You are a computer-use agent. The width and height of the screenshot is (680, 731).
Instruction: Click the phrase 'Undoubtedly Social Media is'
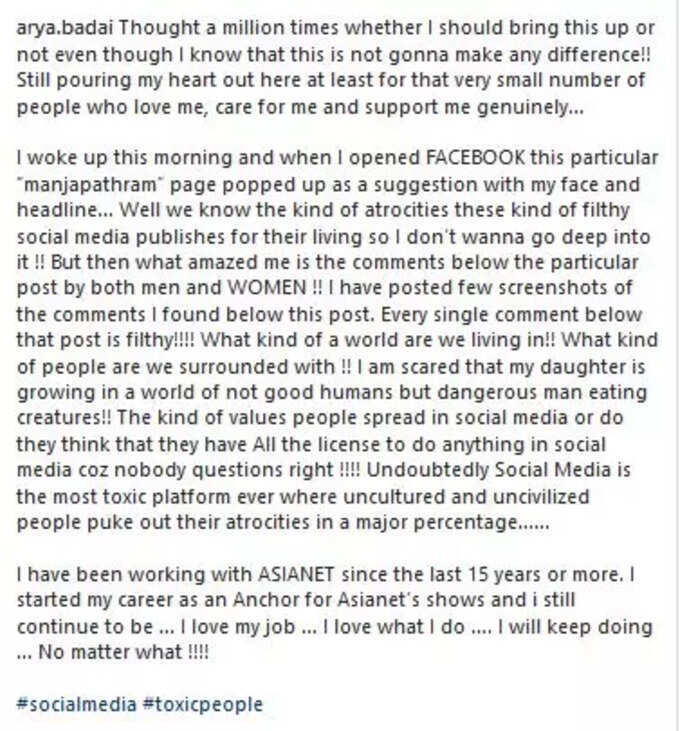point(499,470)
